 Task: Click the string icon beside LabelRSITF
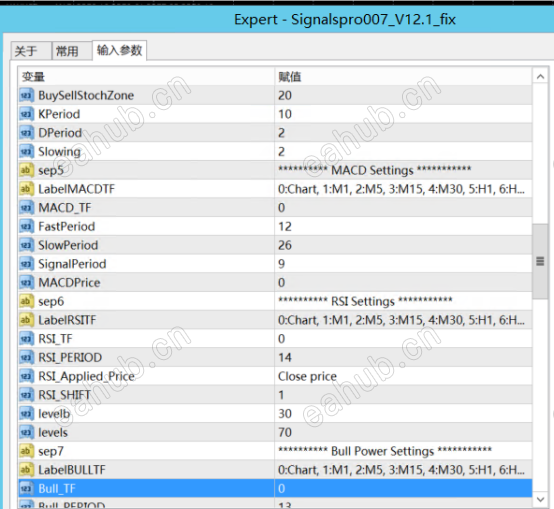(26, 320)
